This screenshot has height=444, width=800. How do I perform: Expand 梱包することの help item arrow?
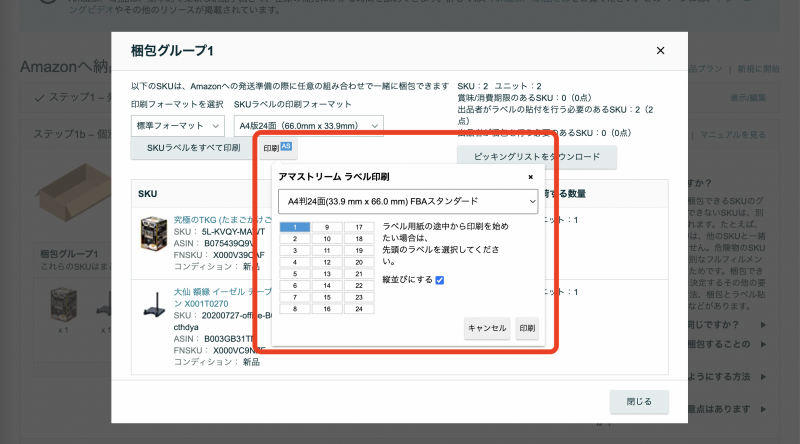pyautogui.click(x=763, y=344)
